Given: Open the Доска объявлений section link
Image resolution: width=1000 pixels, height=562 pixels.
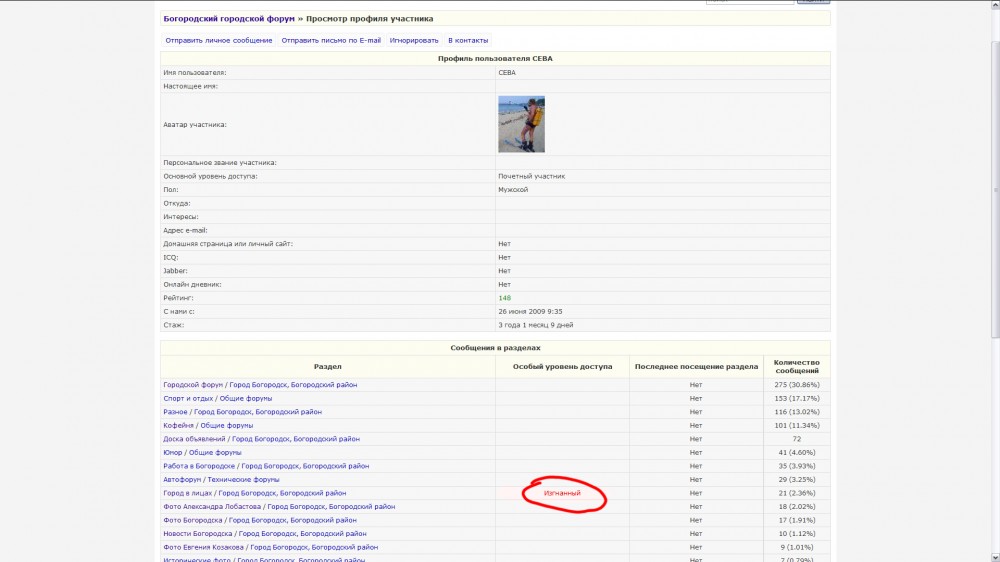Looking at the screenshot, I should tap(195, 439).
